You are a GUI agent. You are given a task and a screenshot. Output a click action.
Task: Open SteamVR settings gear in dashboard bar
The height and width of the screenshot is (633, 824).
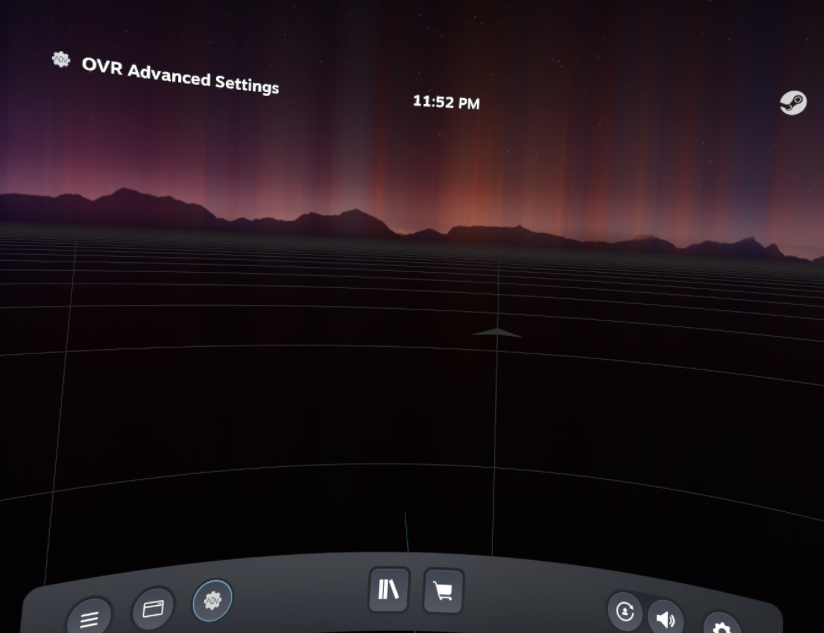point(722,624)
